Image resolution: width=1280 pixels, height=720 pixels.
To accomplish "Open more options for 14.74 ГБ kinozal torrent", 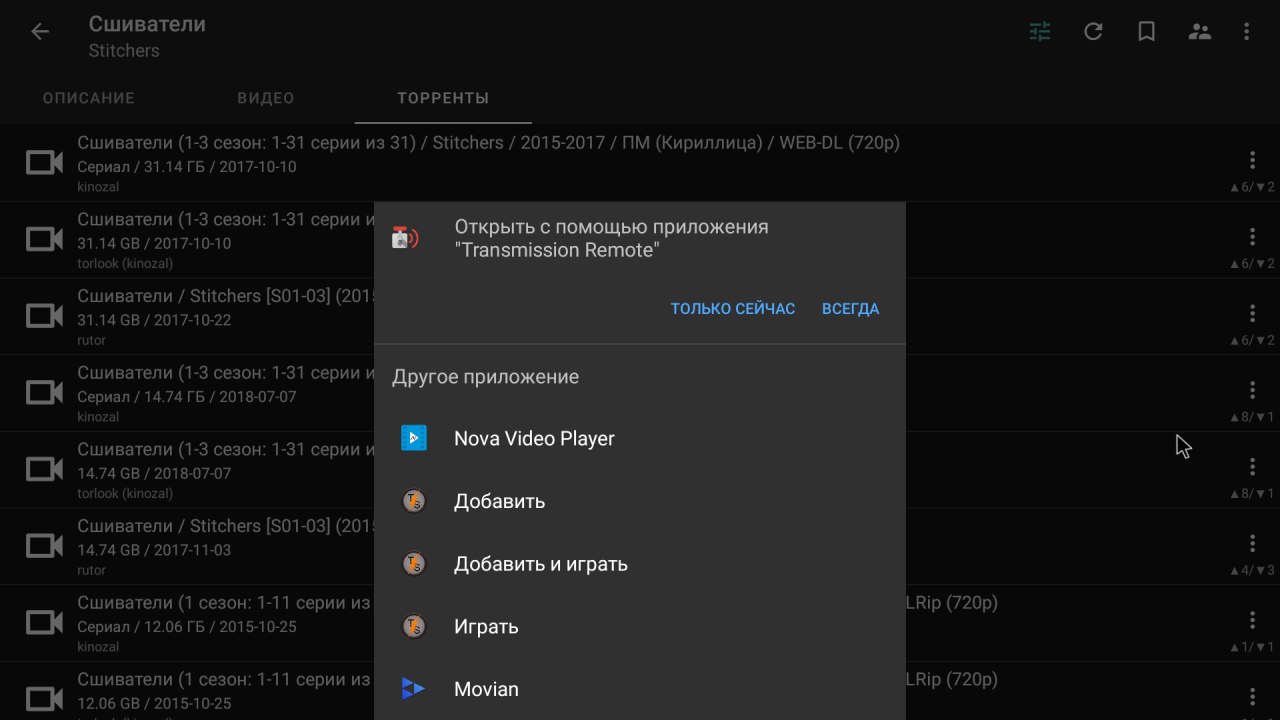I will (x=1252, y=390).
